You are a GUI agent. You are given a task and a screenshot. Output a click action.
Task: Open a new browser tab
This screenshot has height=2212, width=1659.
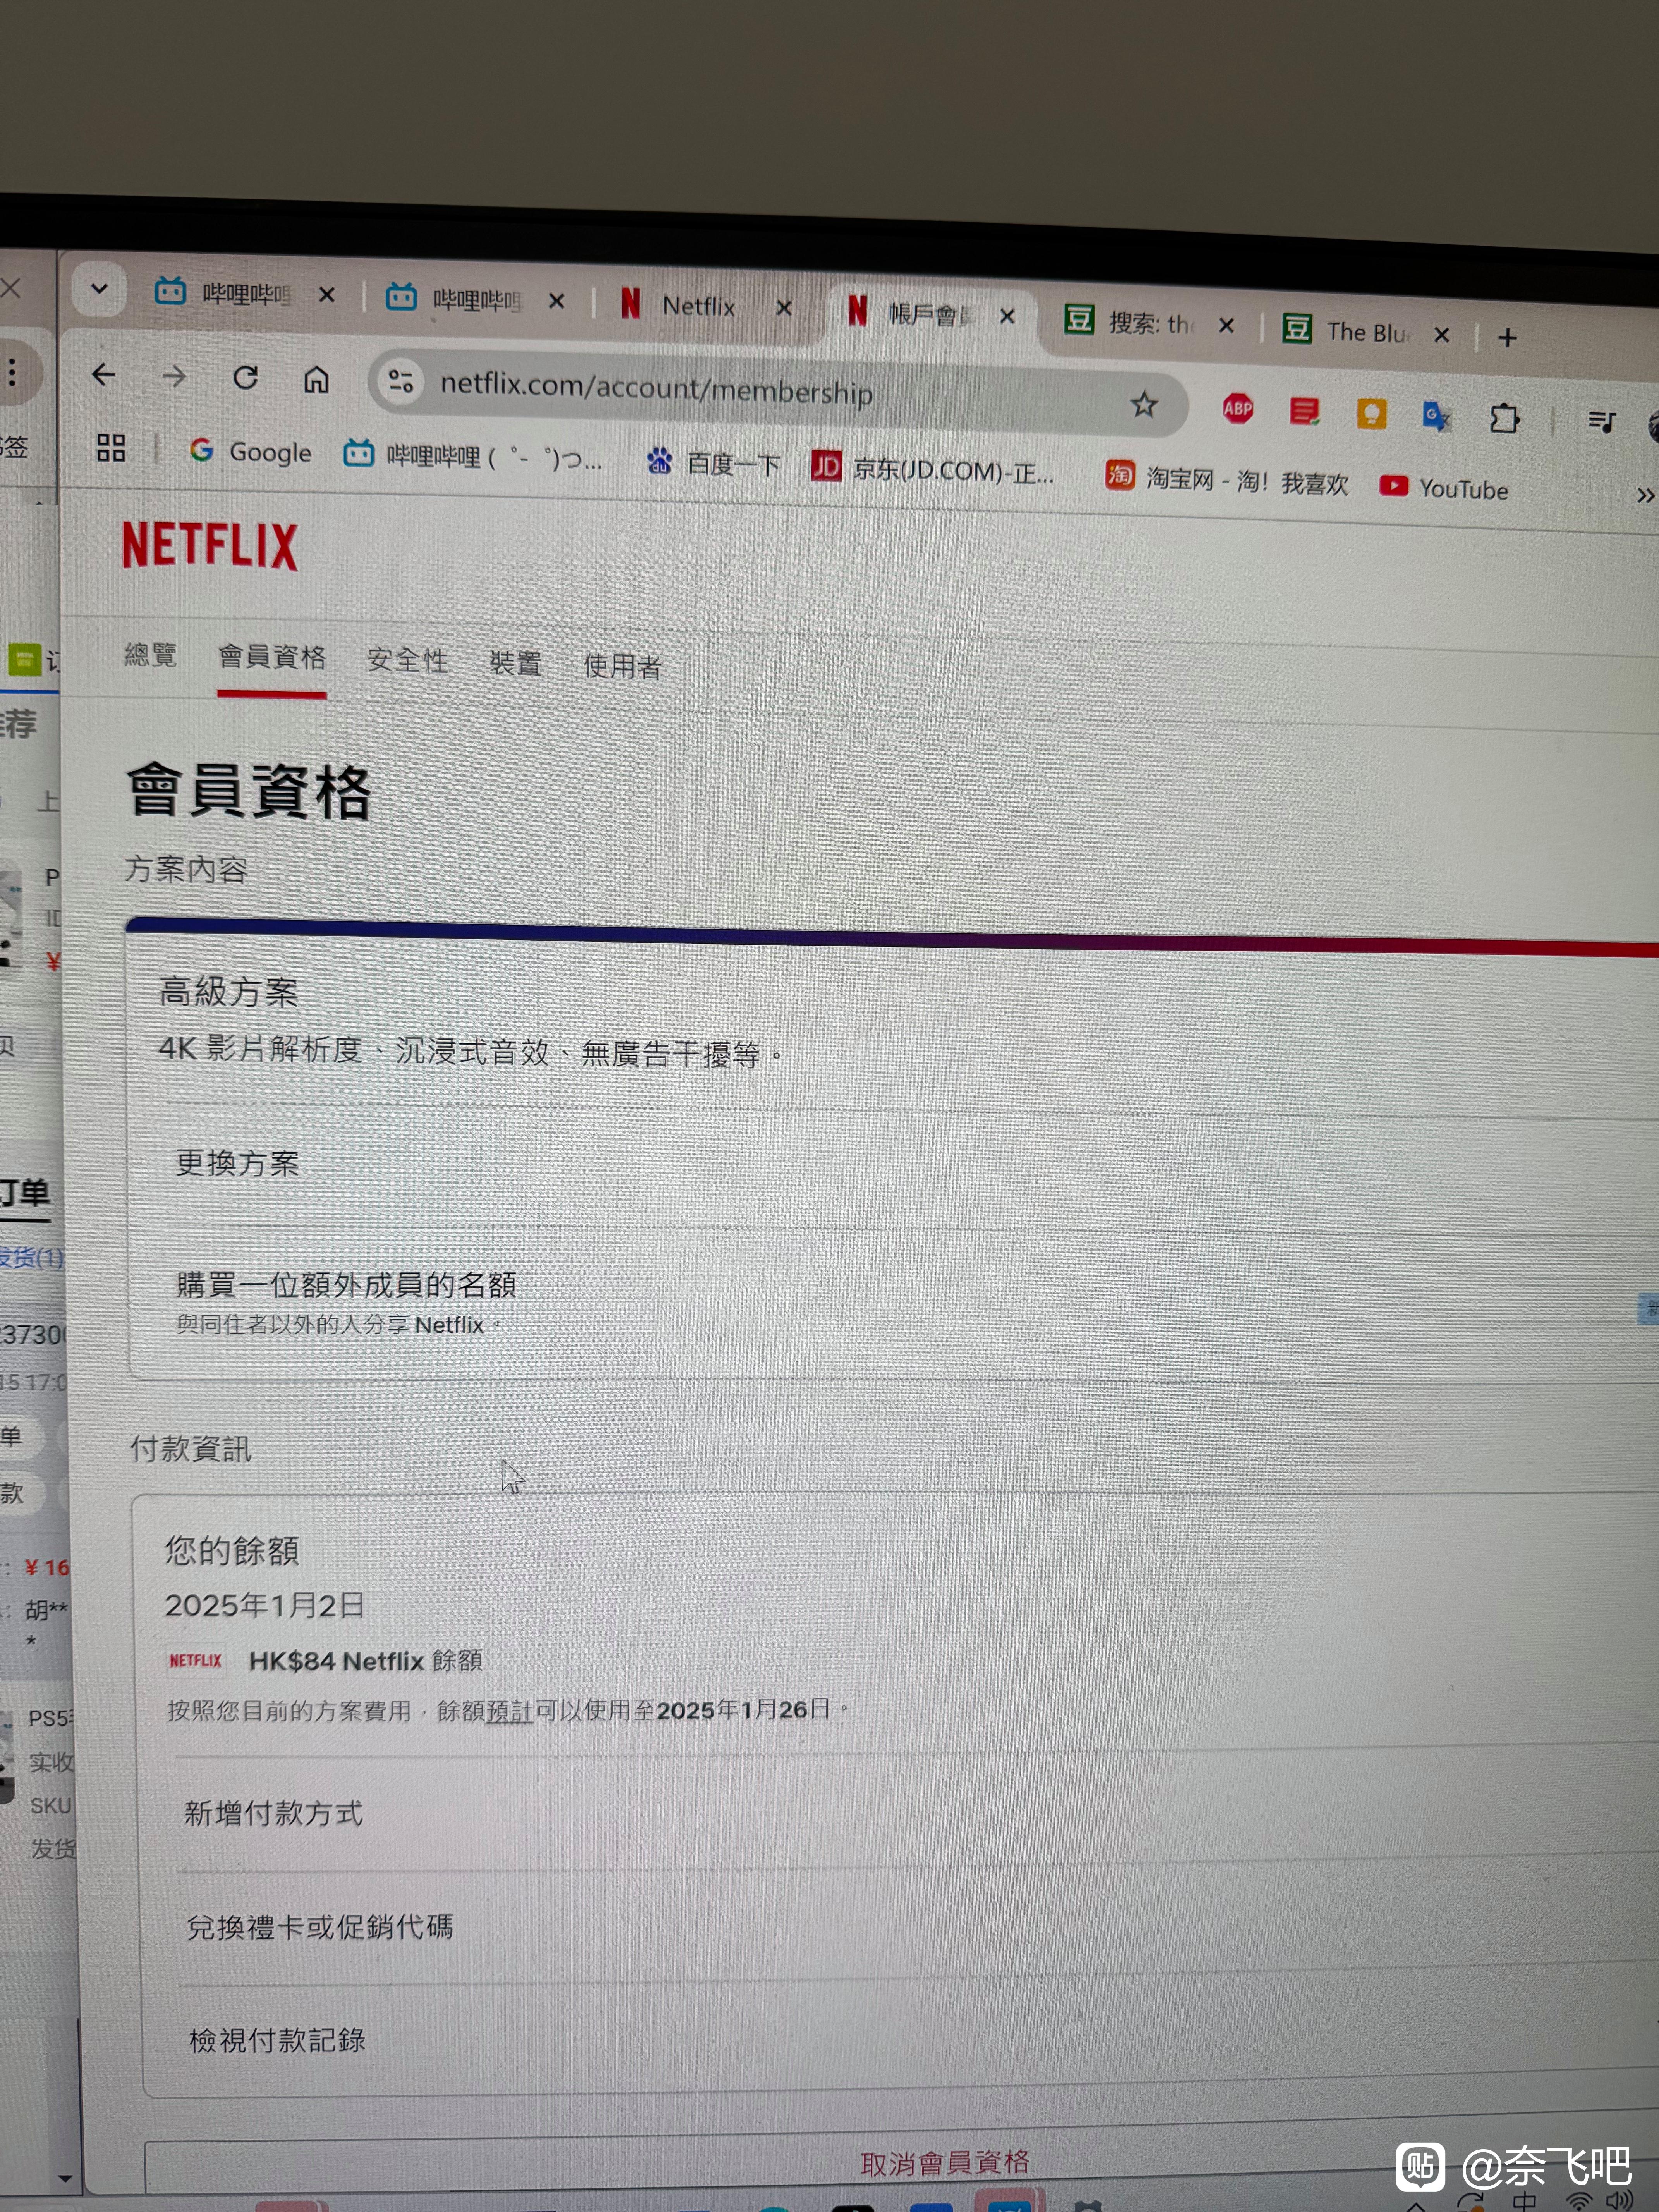pyautogui.click(x=1507, y=338)
